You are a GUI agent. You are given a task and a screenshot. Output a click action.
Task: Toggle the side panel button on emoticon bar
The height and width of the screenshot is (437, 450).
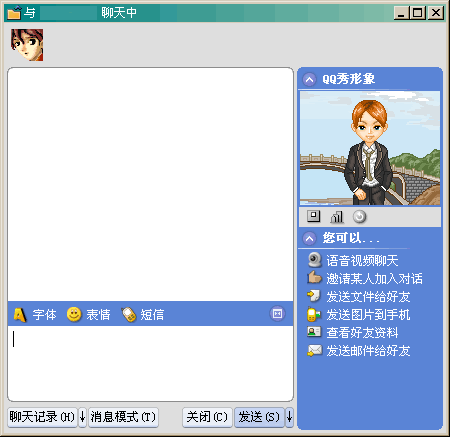point(277,314)
